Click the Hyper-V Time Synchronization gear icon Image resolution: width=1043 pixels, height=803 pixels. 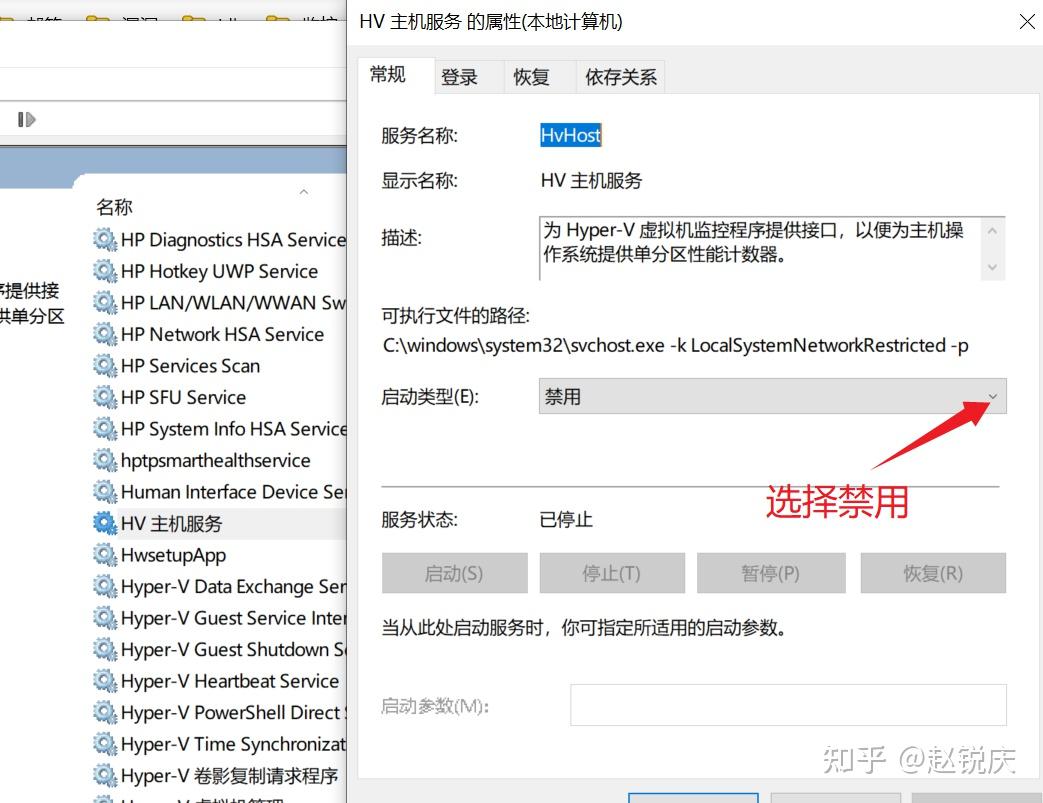pos(105,744)
